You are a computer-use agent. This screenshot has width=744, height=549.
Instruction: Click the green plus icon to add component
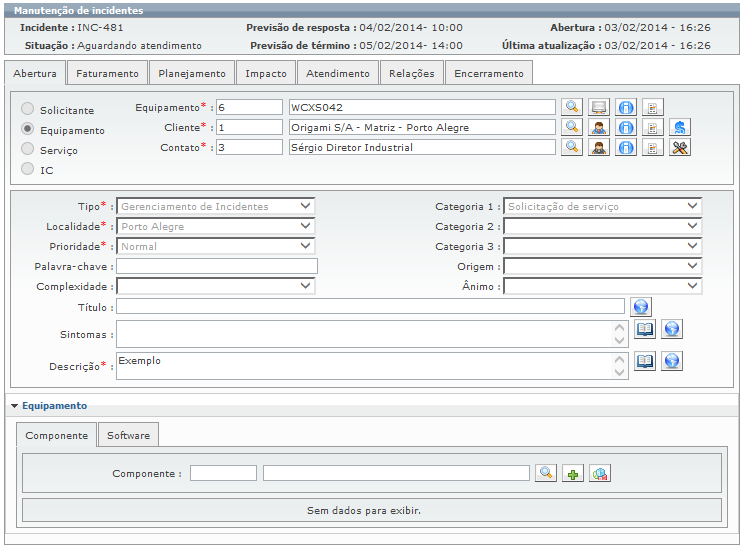click(x=573, y=473)
